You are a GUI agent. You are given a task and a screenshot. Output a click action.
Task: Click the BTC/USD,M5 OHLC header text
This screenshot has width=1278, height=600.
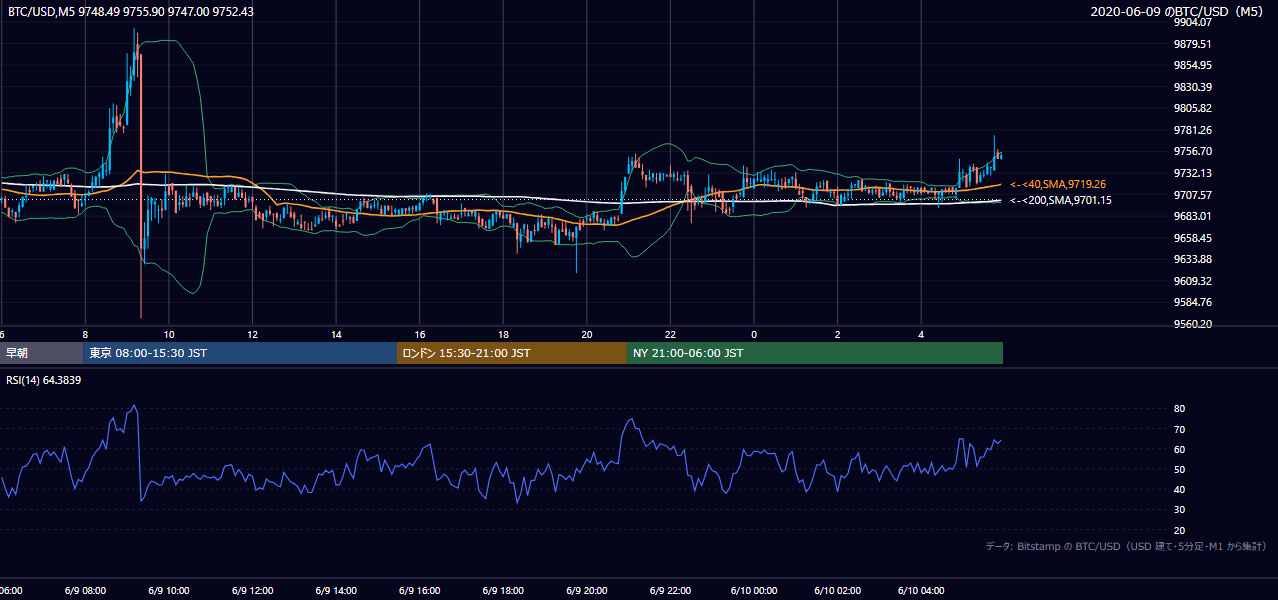(130, 11)
